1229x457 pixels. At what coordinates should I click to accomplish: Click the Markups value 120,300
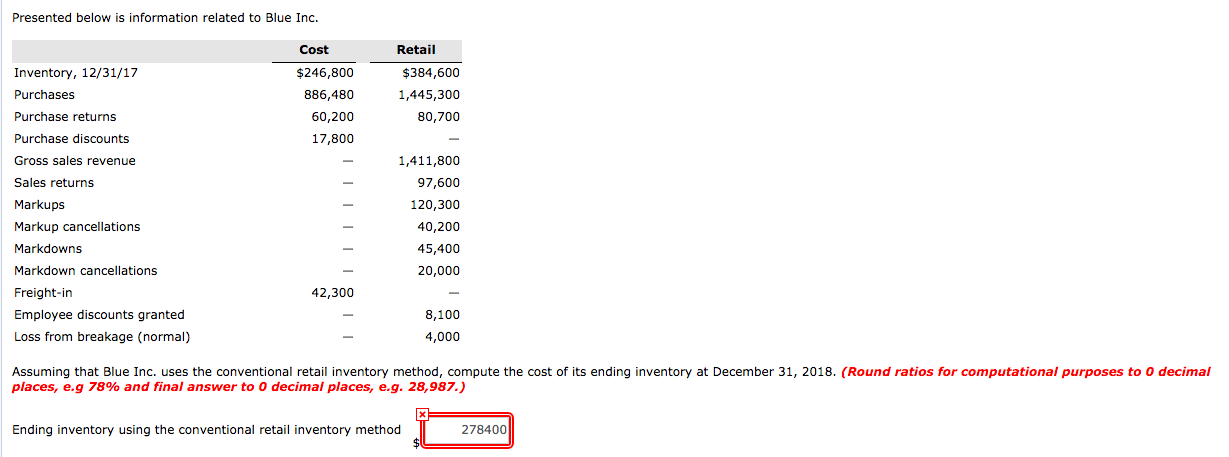tap(435, 205)
